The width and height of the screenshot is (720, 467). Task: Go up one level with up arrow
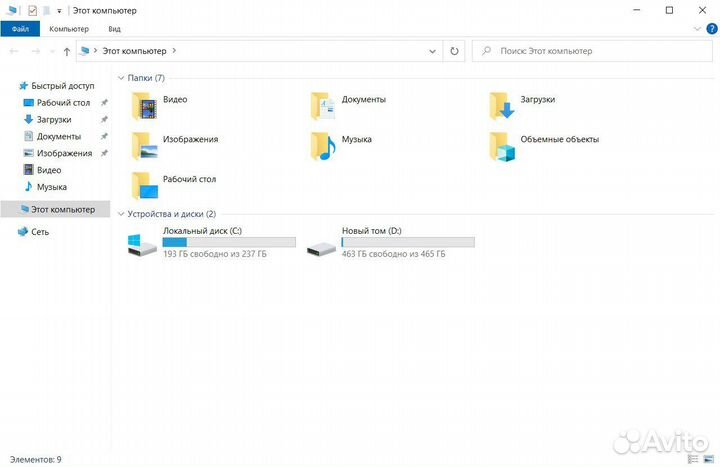tap(67, 51)
